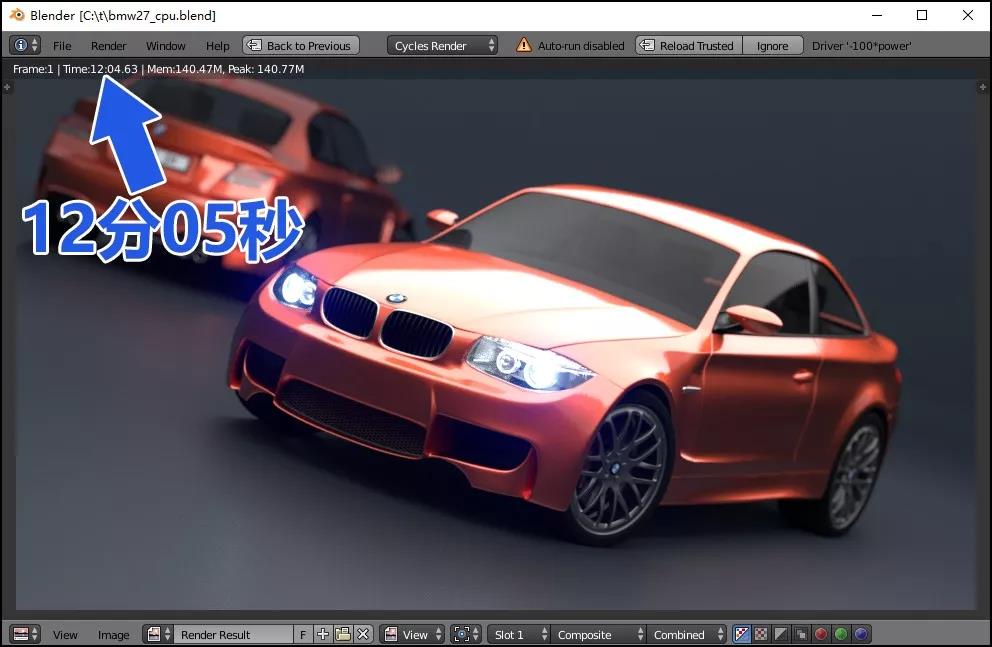Open the Cycles Render engine dropdown
This screenshot has height=647, width=992.
click(442, 45)
